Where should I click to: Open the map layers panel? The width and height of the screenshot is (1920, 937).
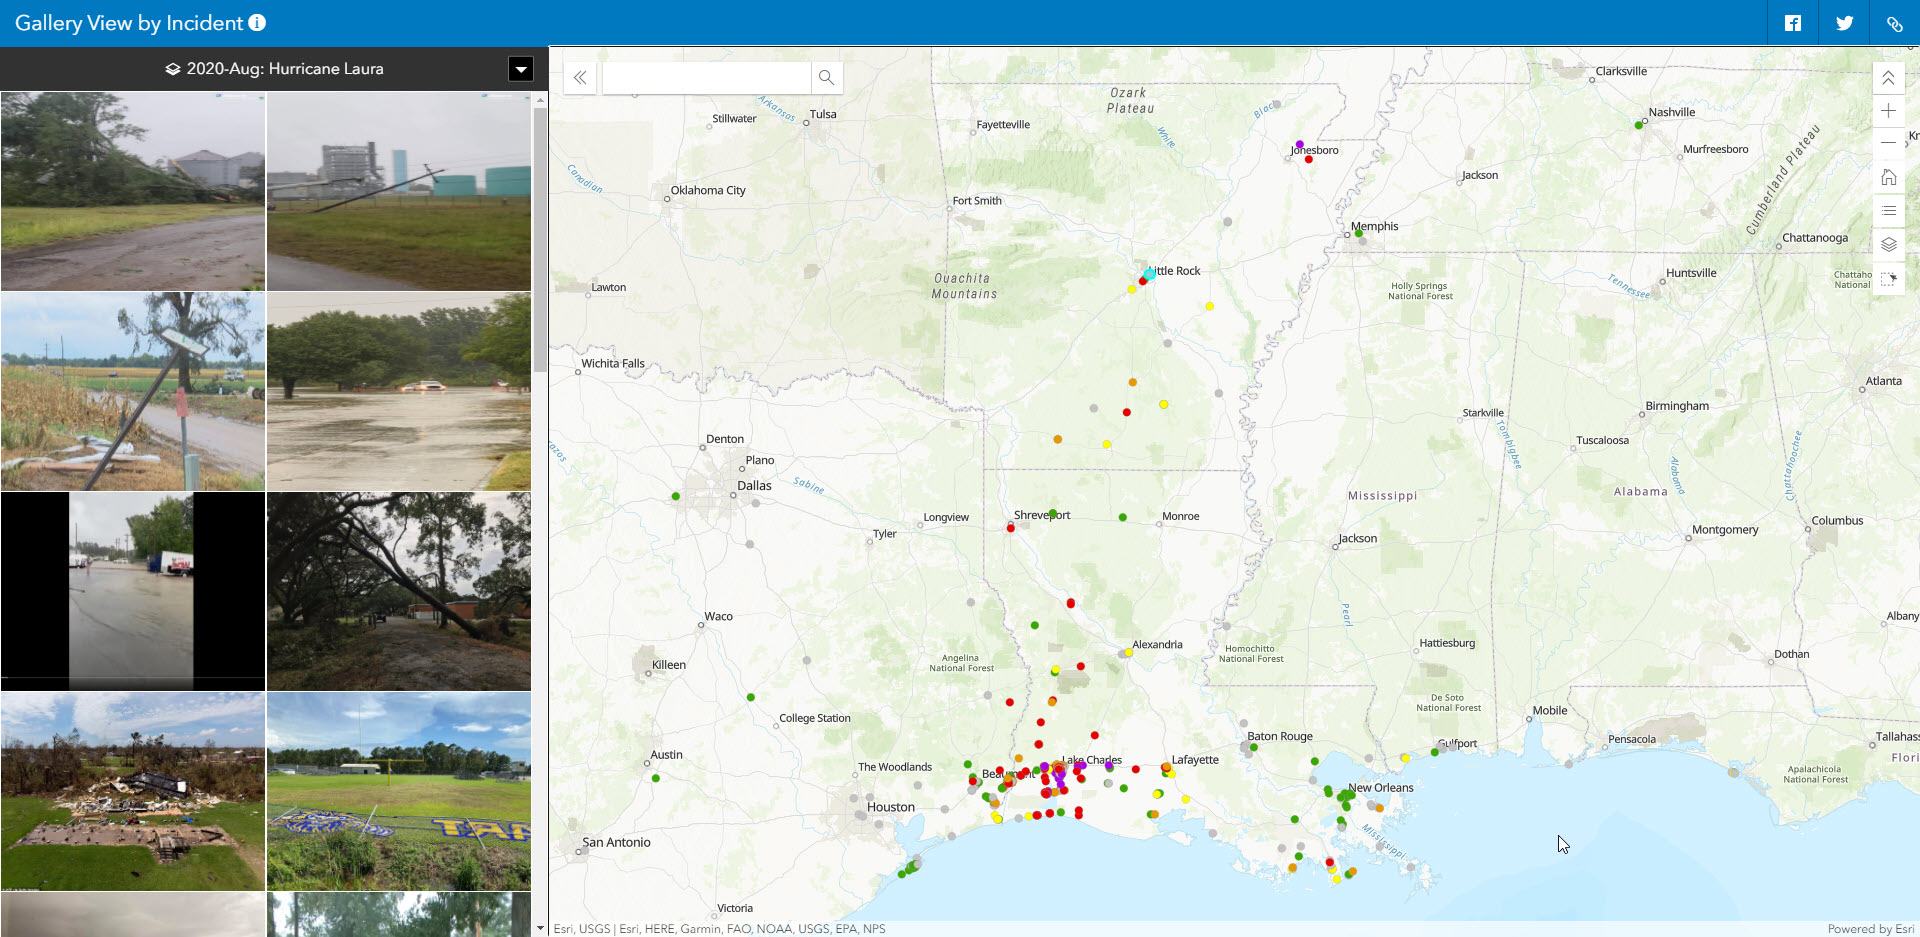pos(1888,245)
